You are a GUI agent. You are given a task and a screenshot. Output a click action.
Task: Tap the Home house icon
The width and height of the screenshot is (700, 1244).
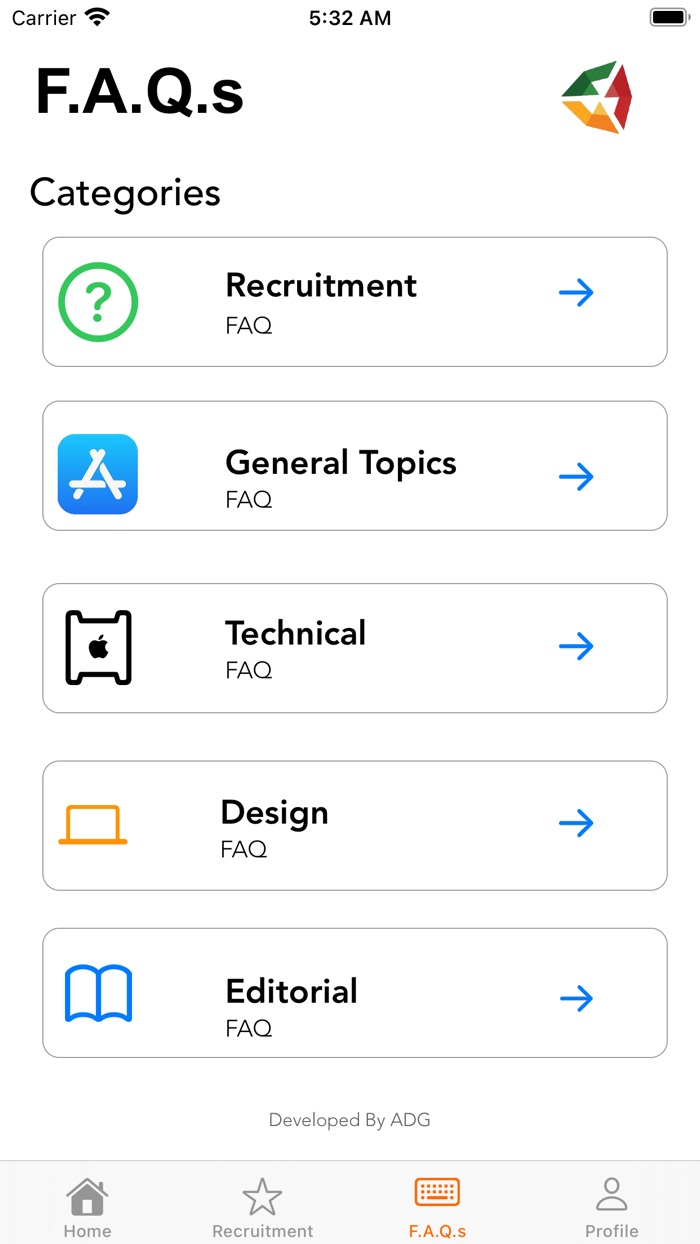[x=87, y=1195]
